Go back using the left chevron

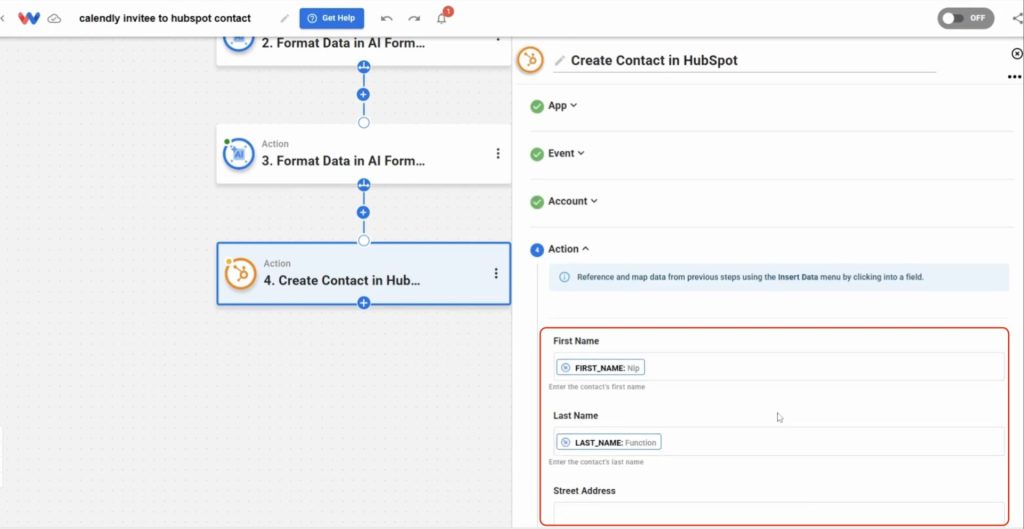[x=3, y=18]
